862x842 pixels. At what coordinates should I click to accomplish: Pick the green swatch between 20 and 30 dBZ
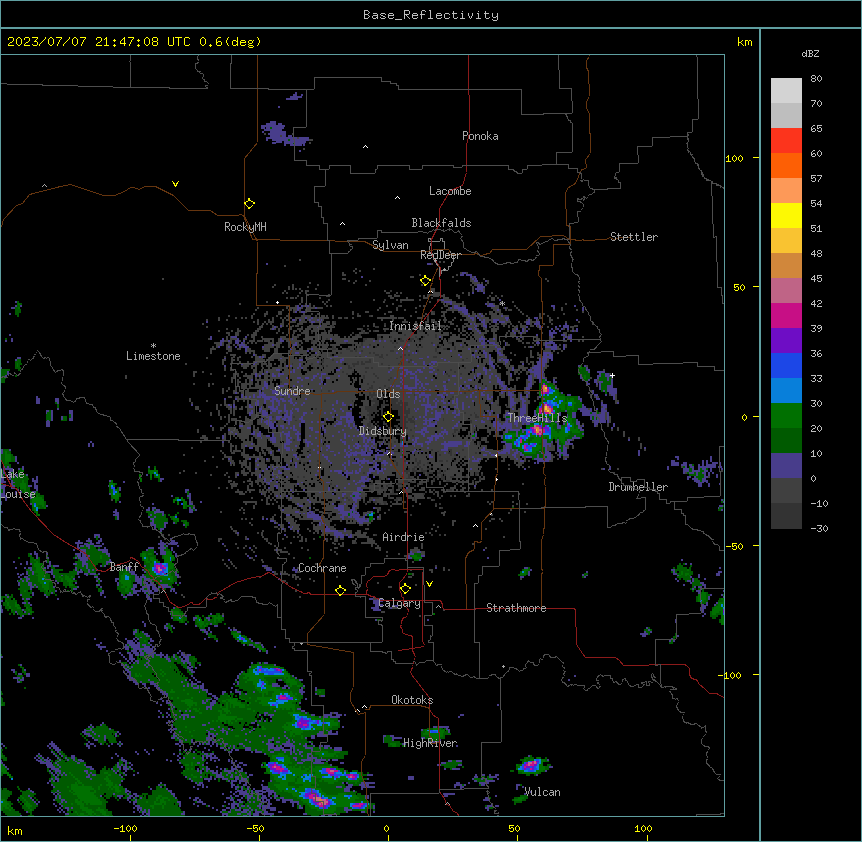point(786,416)
